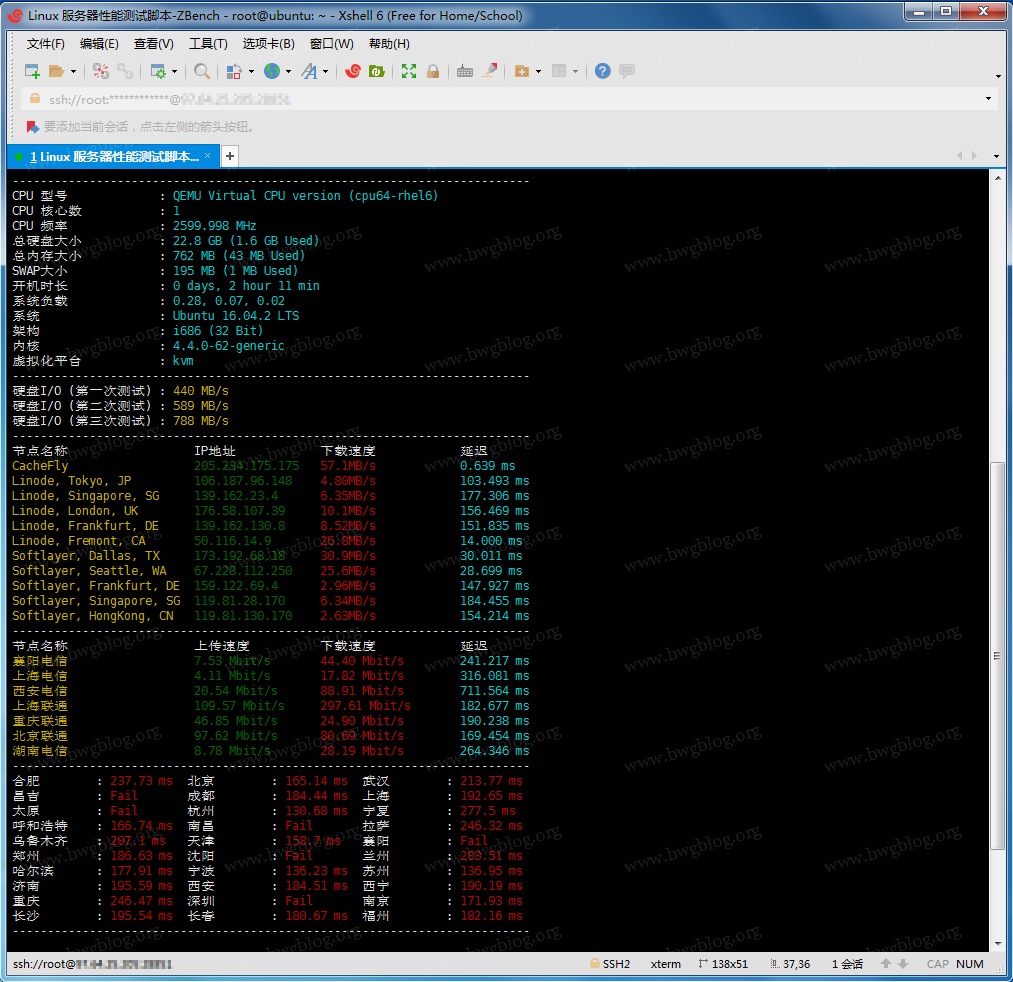The height and width of the screenshot is (982, 1013).
Task: Click the Find magnifier icon
Action: pos(202,71)
